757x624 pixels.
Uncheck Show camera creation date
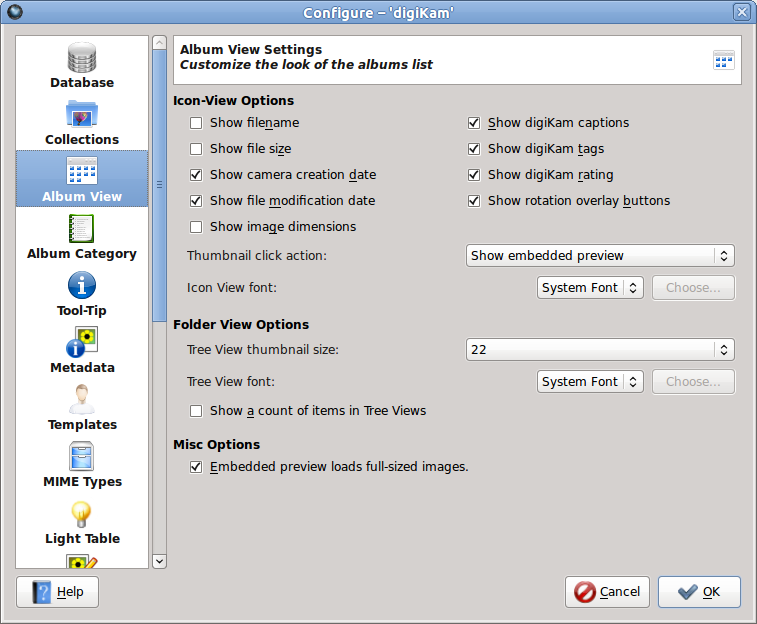pos(196,175)
